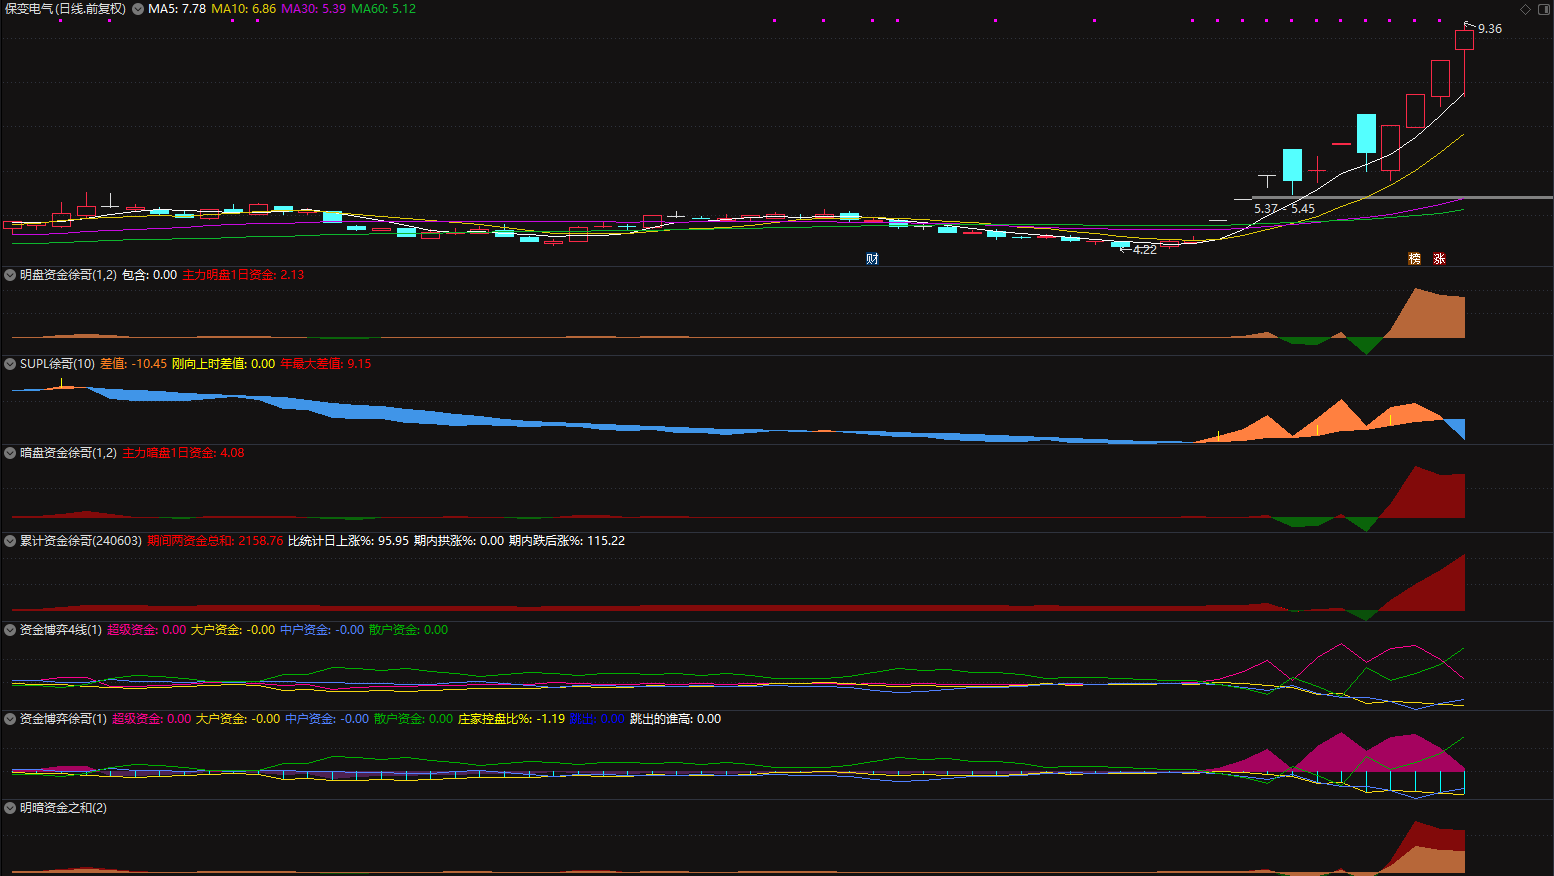Click the SUPL徐哥(10) indicator name
1554x876 pixels.
point(57,364)
